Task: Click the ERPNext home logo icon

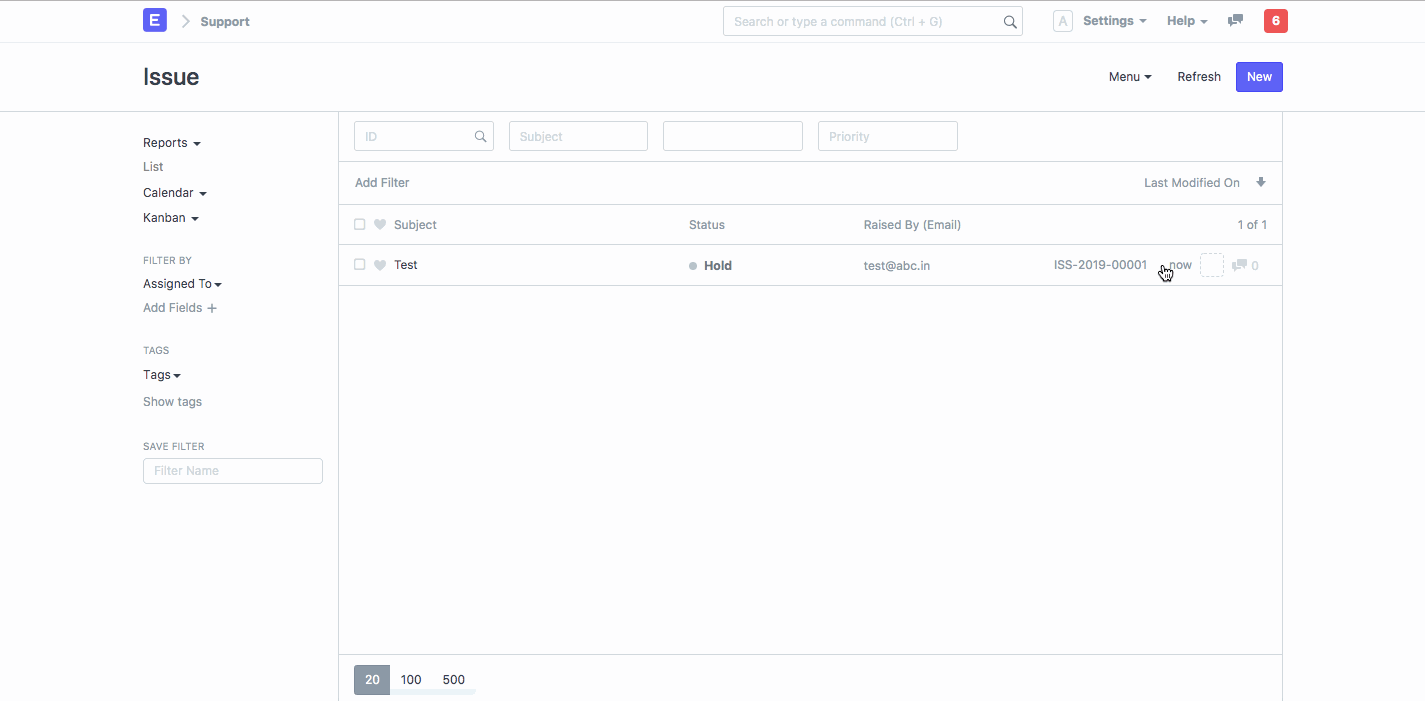Action: (155, 20)
